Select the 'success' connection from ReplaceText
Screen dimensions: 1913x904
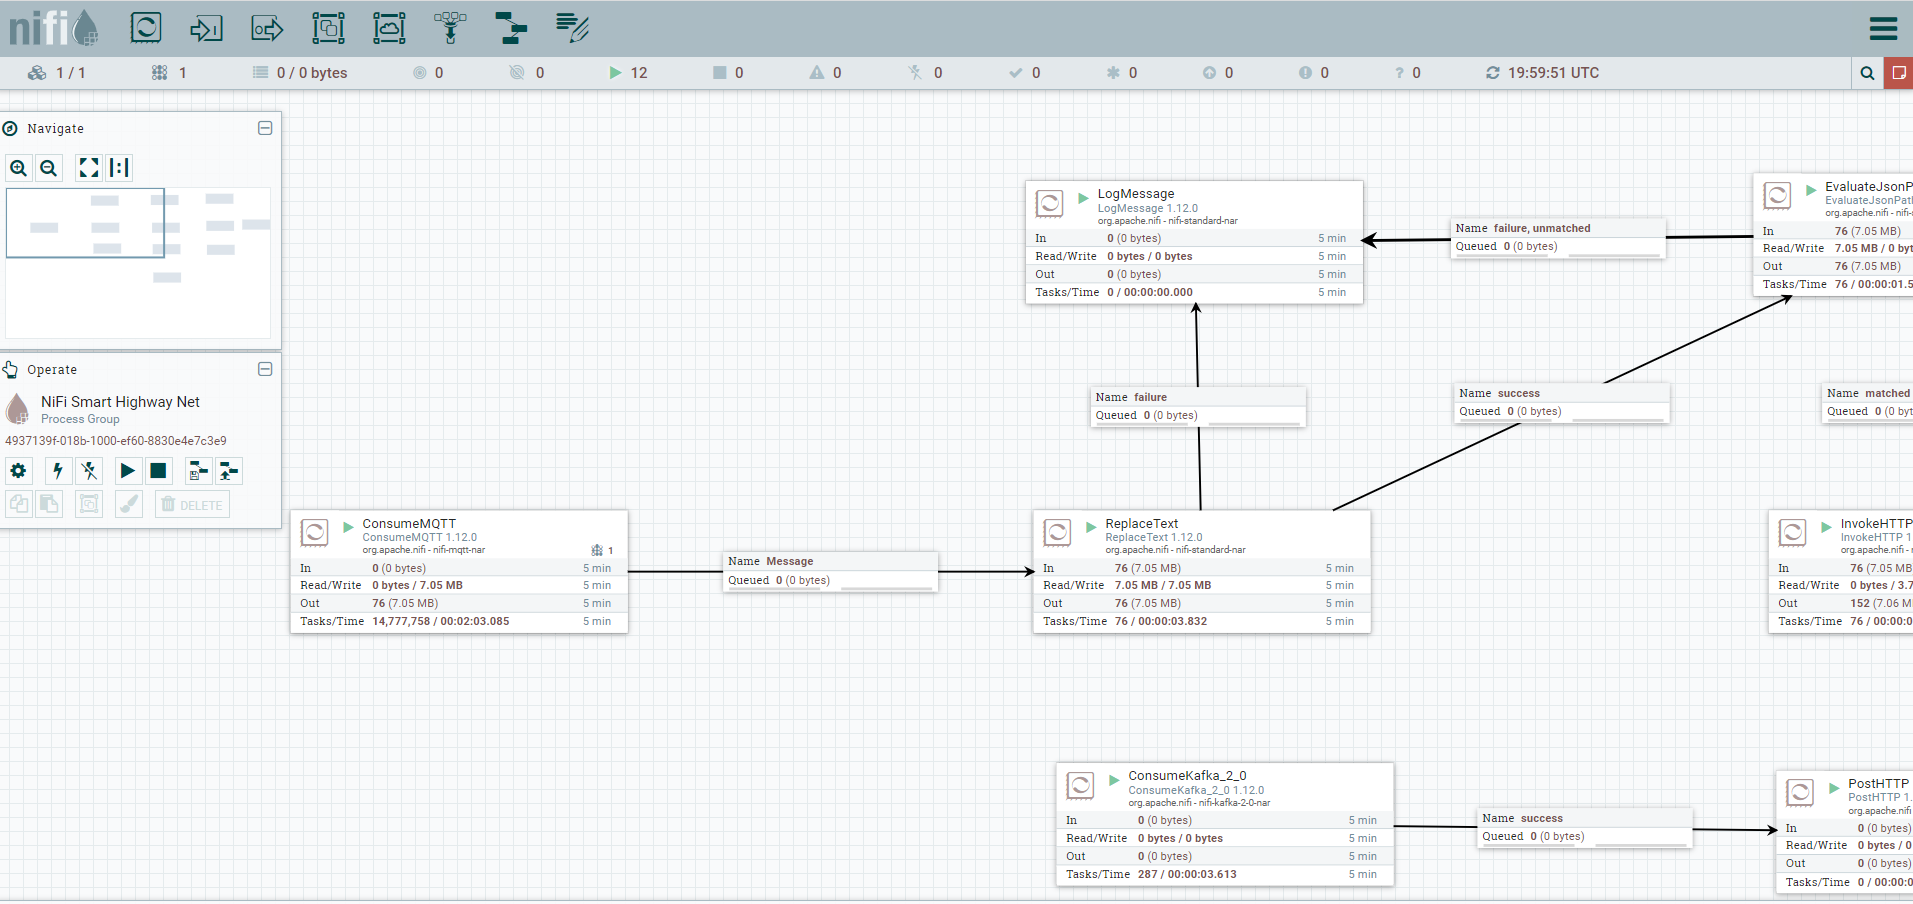coord(1562,403)
